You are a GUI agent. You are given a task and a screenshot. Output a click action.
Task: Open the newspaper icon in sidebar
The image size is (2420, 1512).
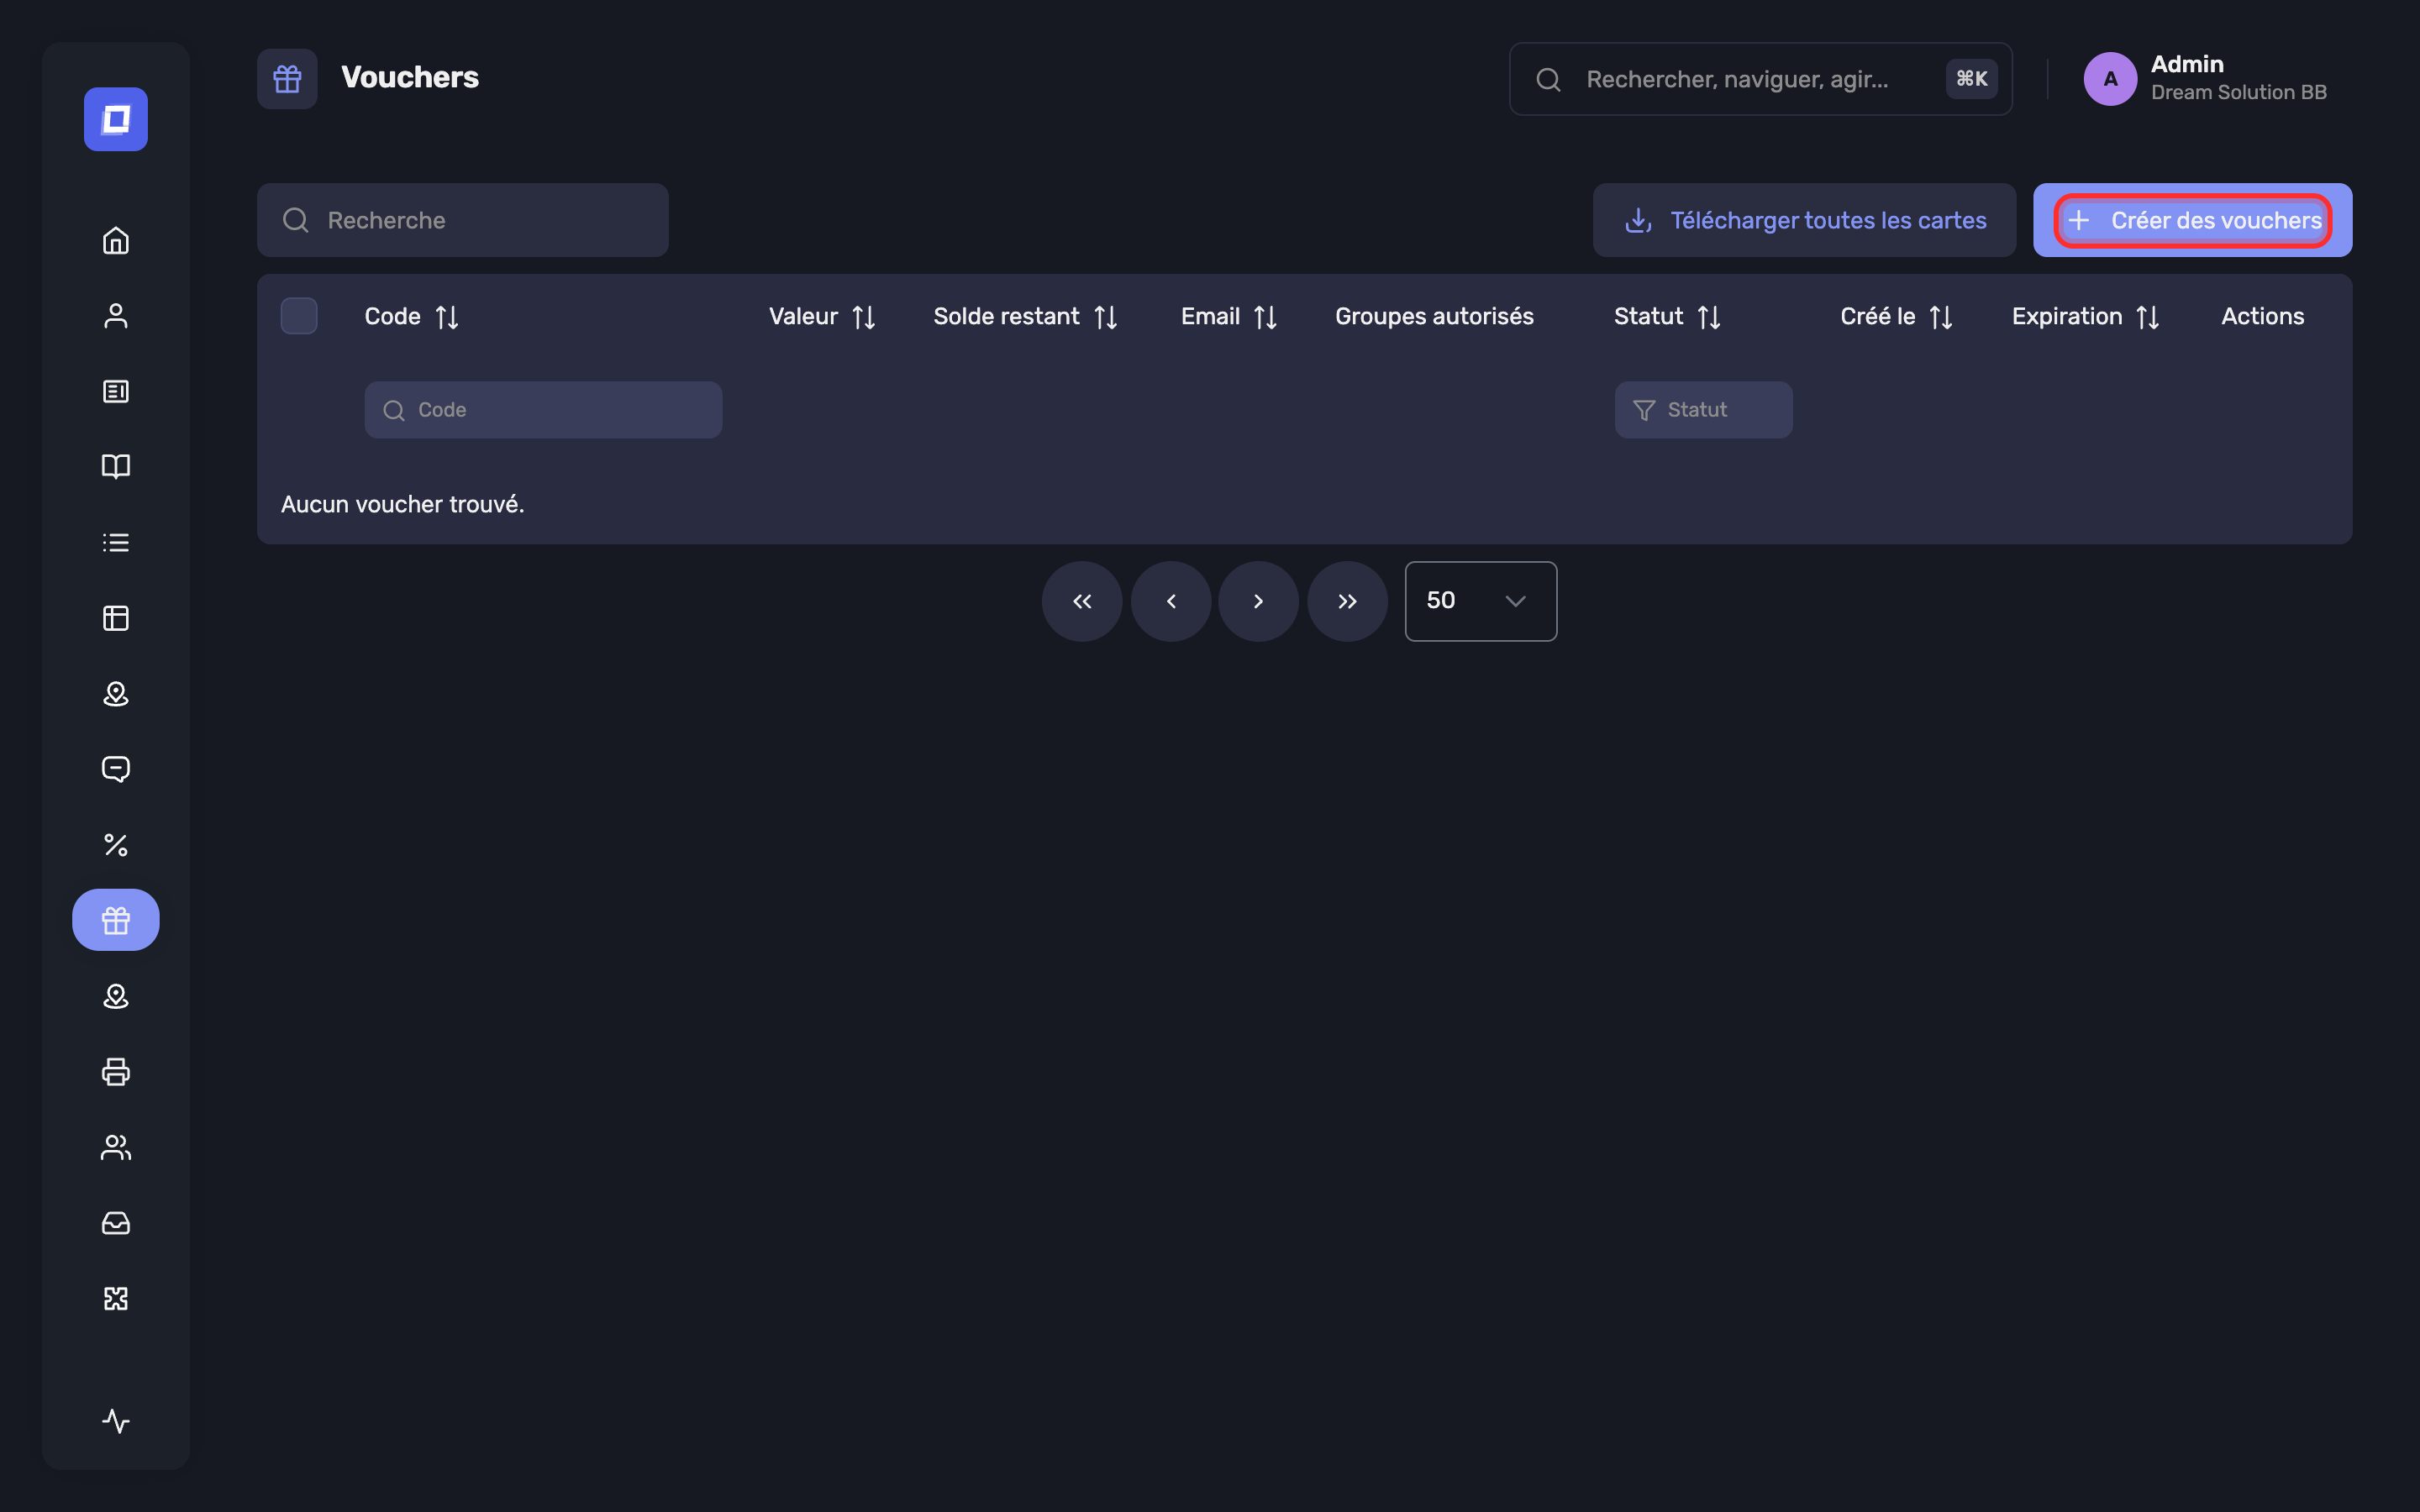pyautogui.click(x=116, y=391)
